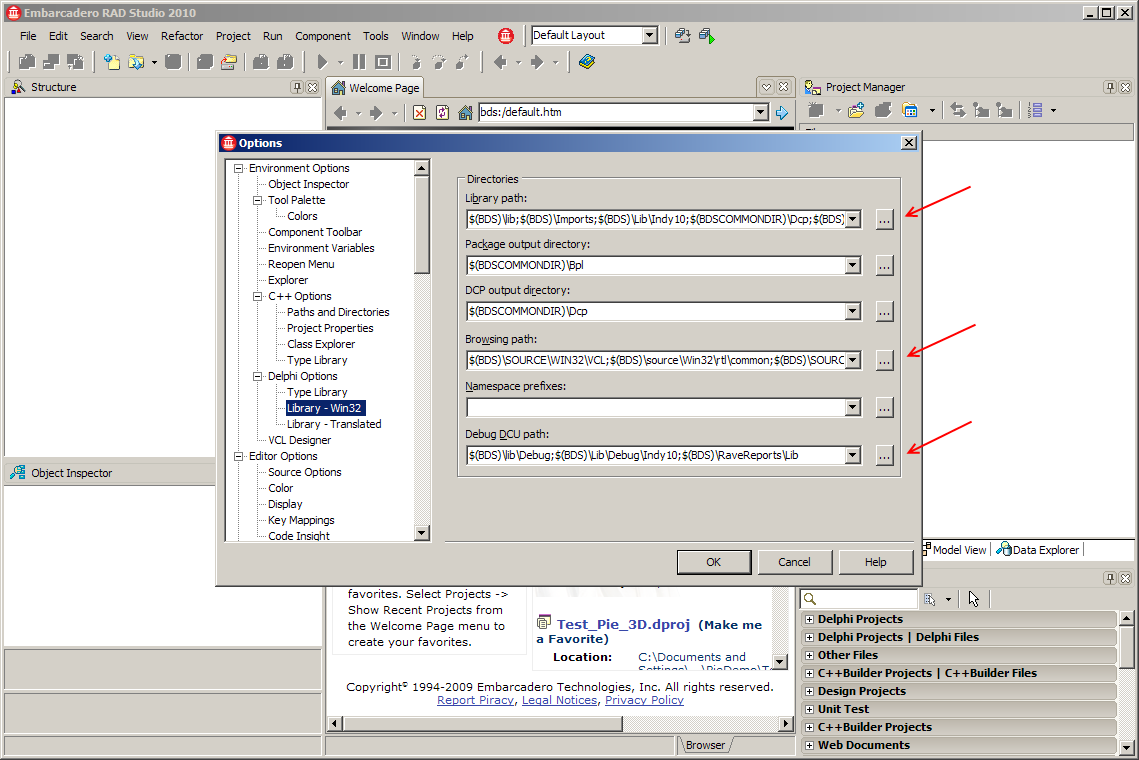Collapse the C++ Options tree node
The width and height of the screenshot is (1139, 760).
pos(257,296)
